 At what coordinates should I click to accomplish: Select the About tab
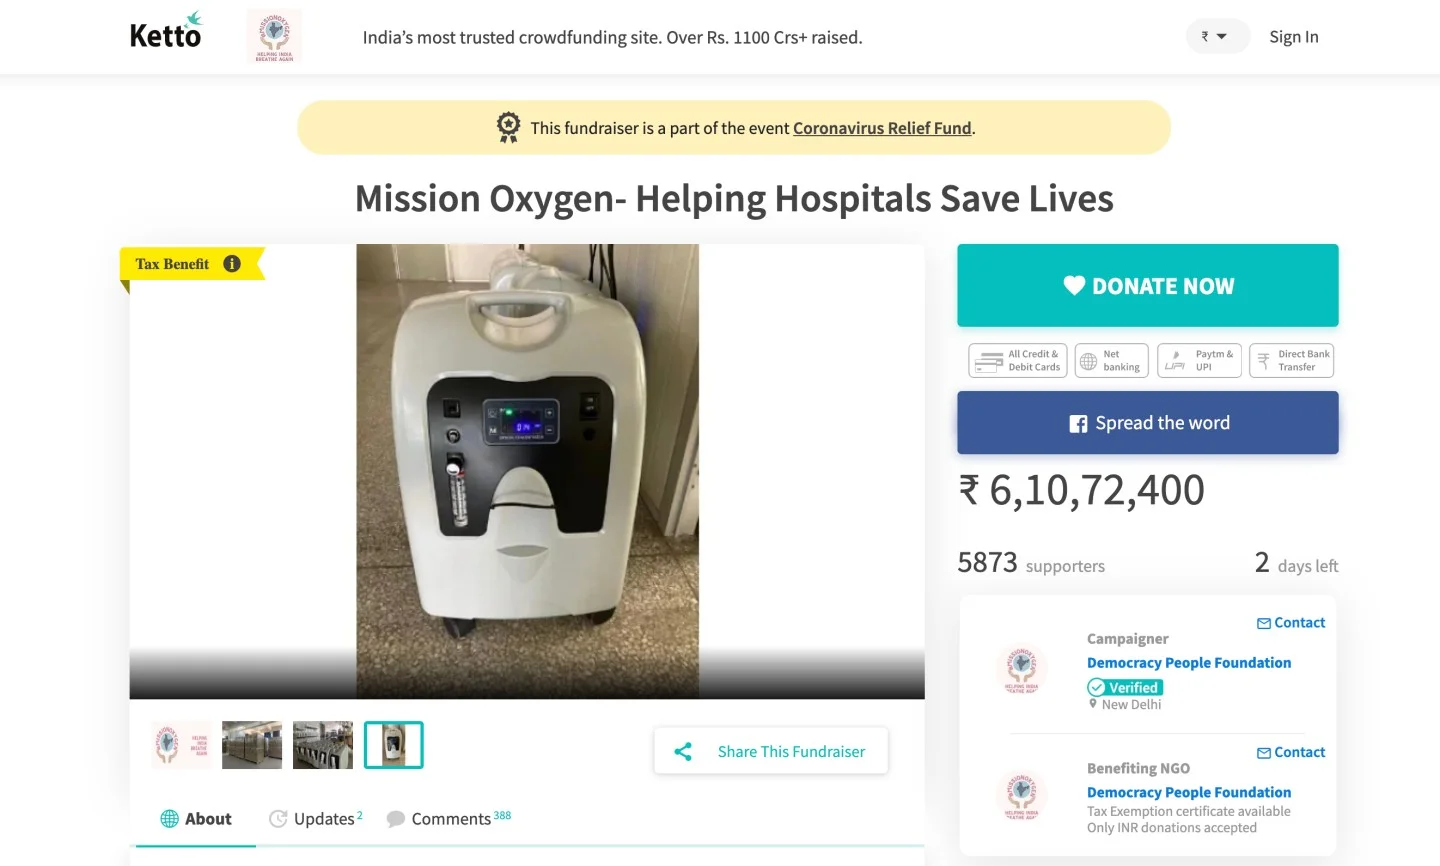(196, 819)
